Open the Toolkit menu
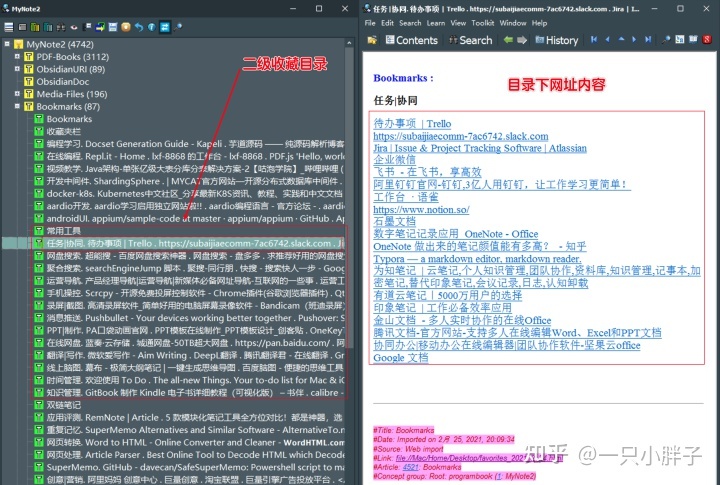This screenshot has height=485, width=720. 483,23
